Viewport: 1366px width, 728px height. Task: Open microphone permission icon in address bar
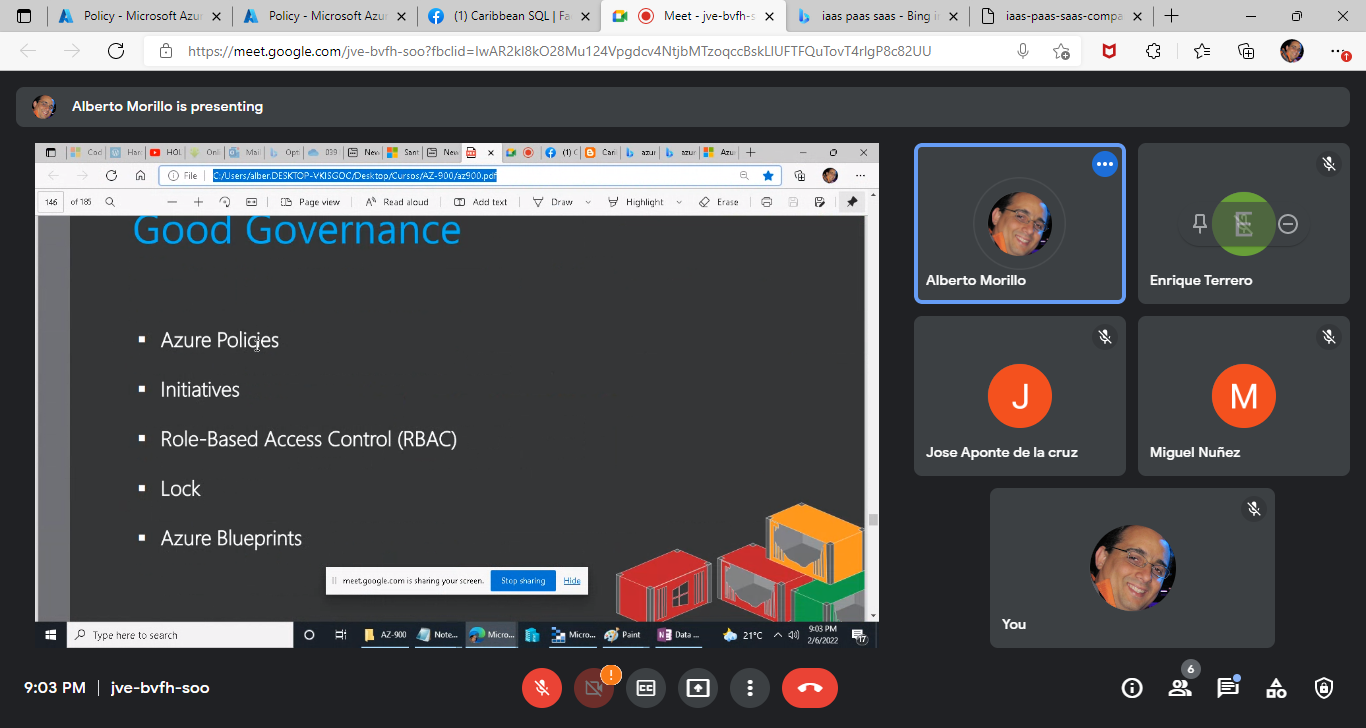point(1022,51)
